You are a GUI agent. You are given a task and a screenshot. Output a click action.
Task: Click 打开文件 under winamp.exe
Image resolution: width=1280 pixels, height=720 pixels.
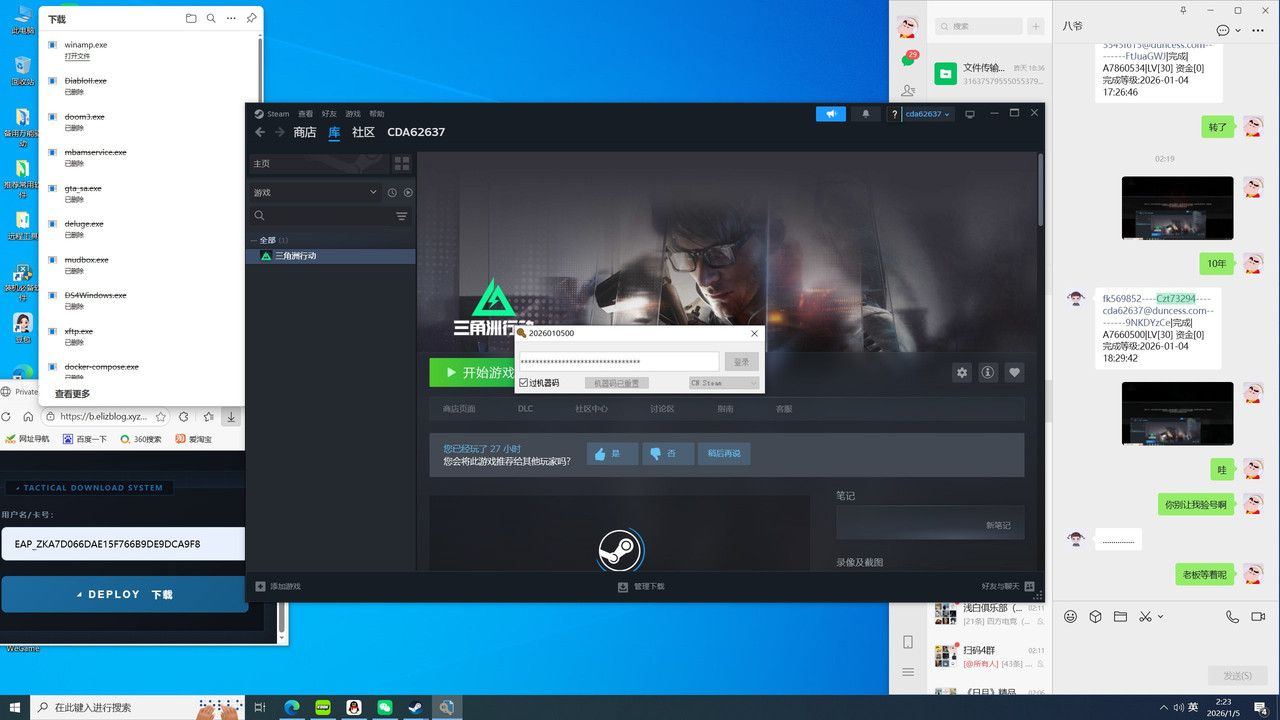(x=77, y=57)
